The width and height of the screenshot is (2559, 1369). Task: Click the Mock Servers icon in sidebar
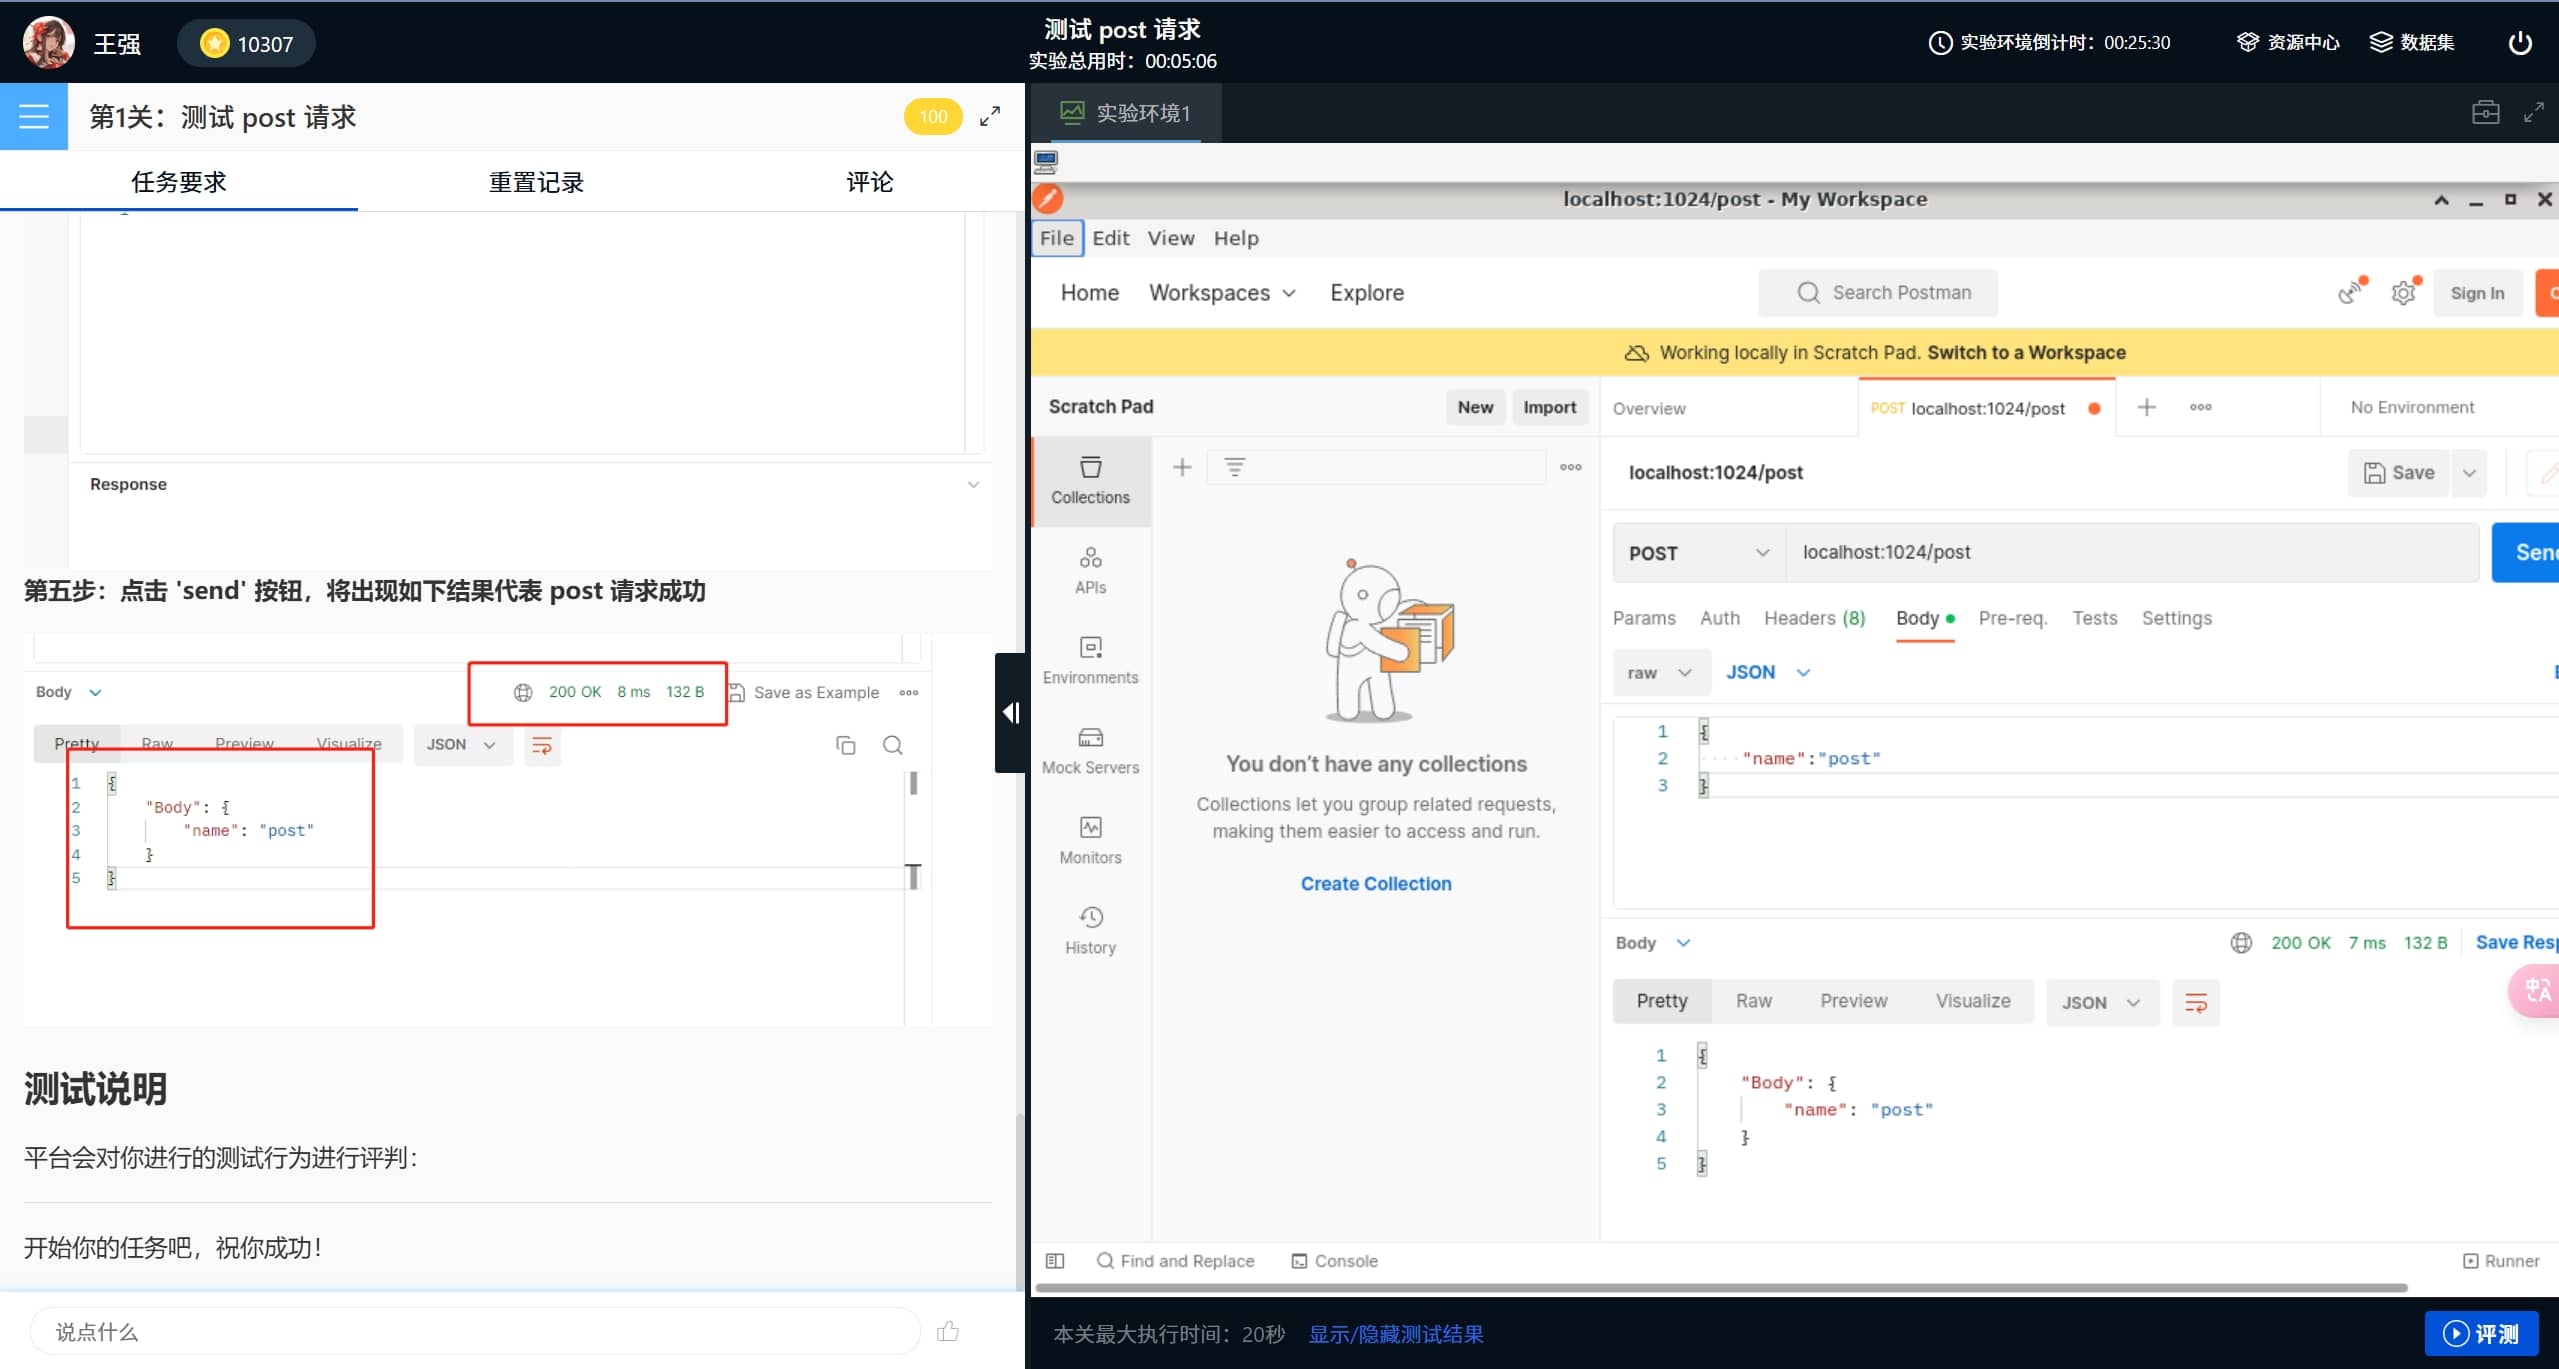click(x=1090, y=750)
